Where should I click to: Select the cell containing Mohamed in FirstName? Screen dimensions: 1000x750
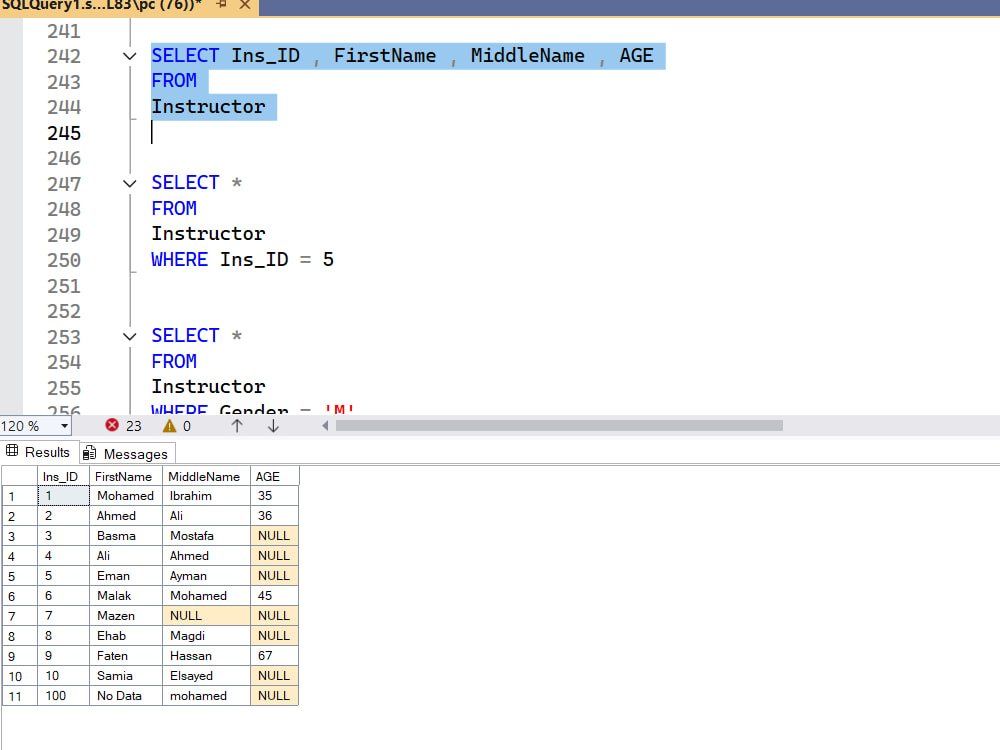point(126,496)
